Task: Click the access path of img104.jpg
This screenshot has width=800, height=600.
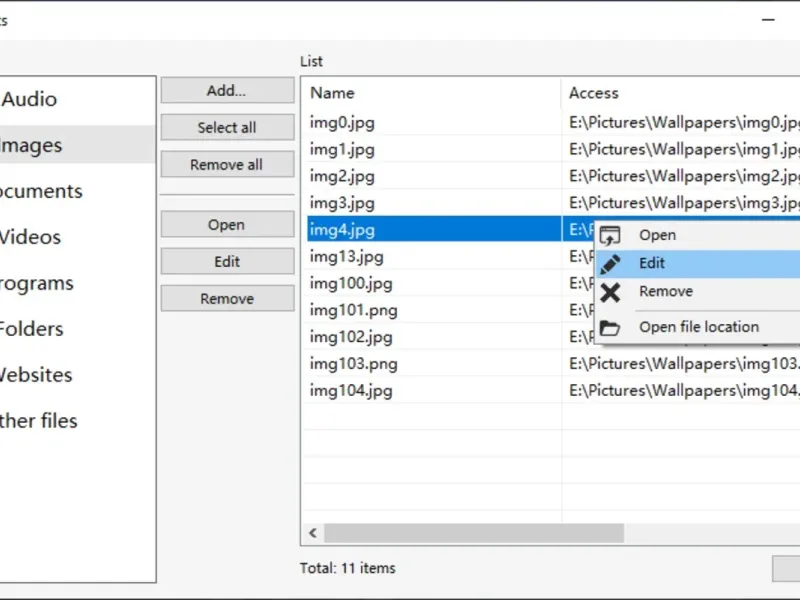Action: pos(684,390)
